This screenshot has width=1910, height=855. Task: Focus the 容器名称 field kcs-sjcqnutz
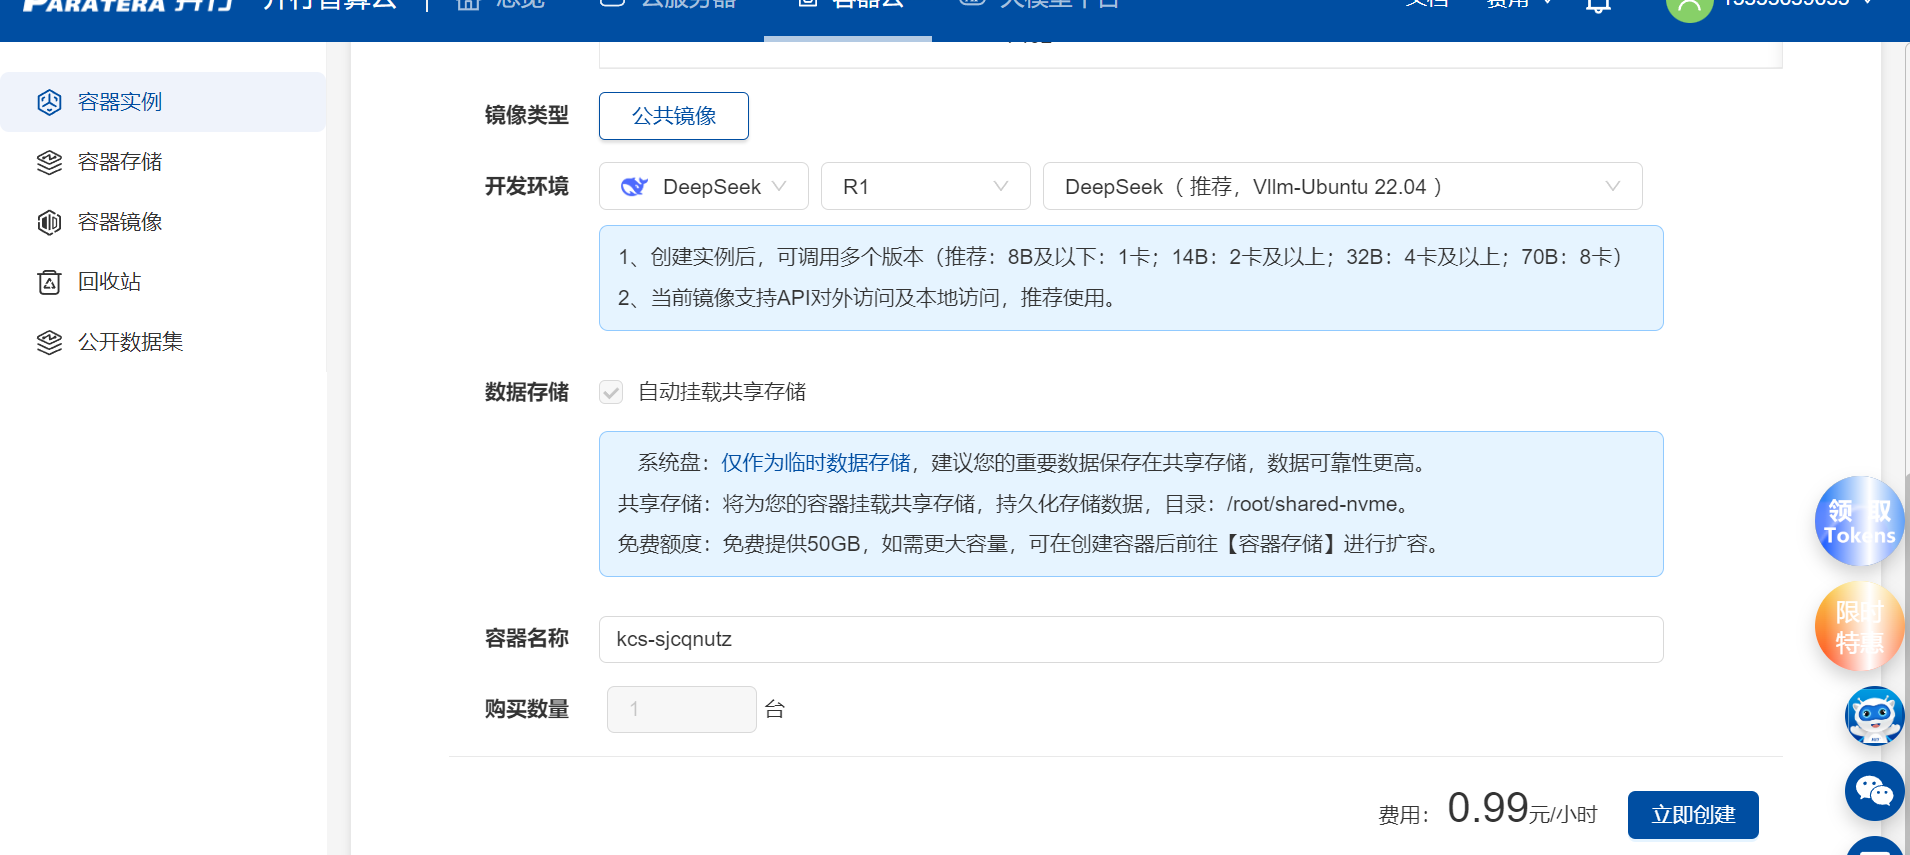tap(1131, 639)
